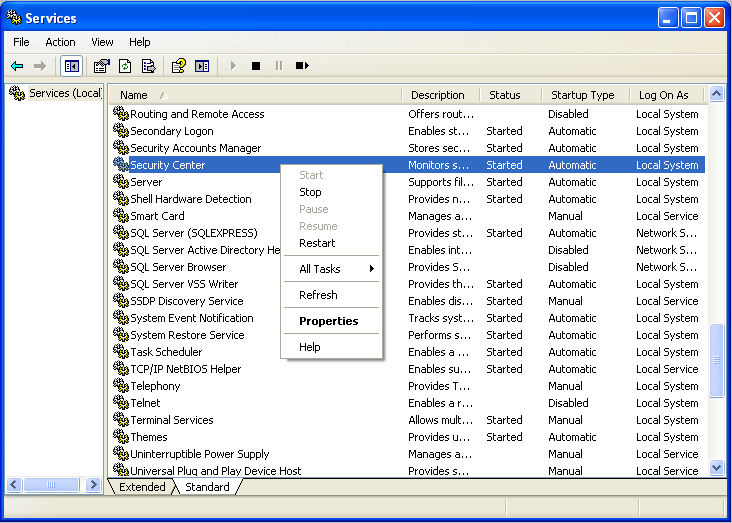Select Properties in the context menu

(x=328, y=321)
